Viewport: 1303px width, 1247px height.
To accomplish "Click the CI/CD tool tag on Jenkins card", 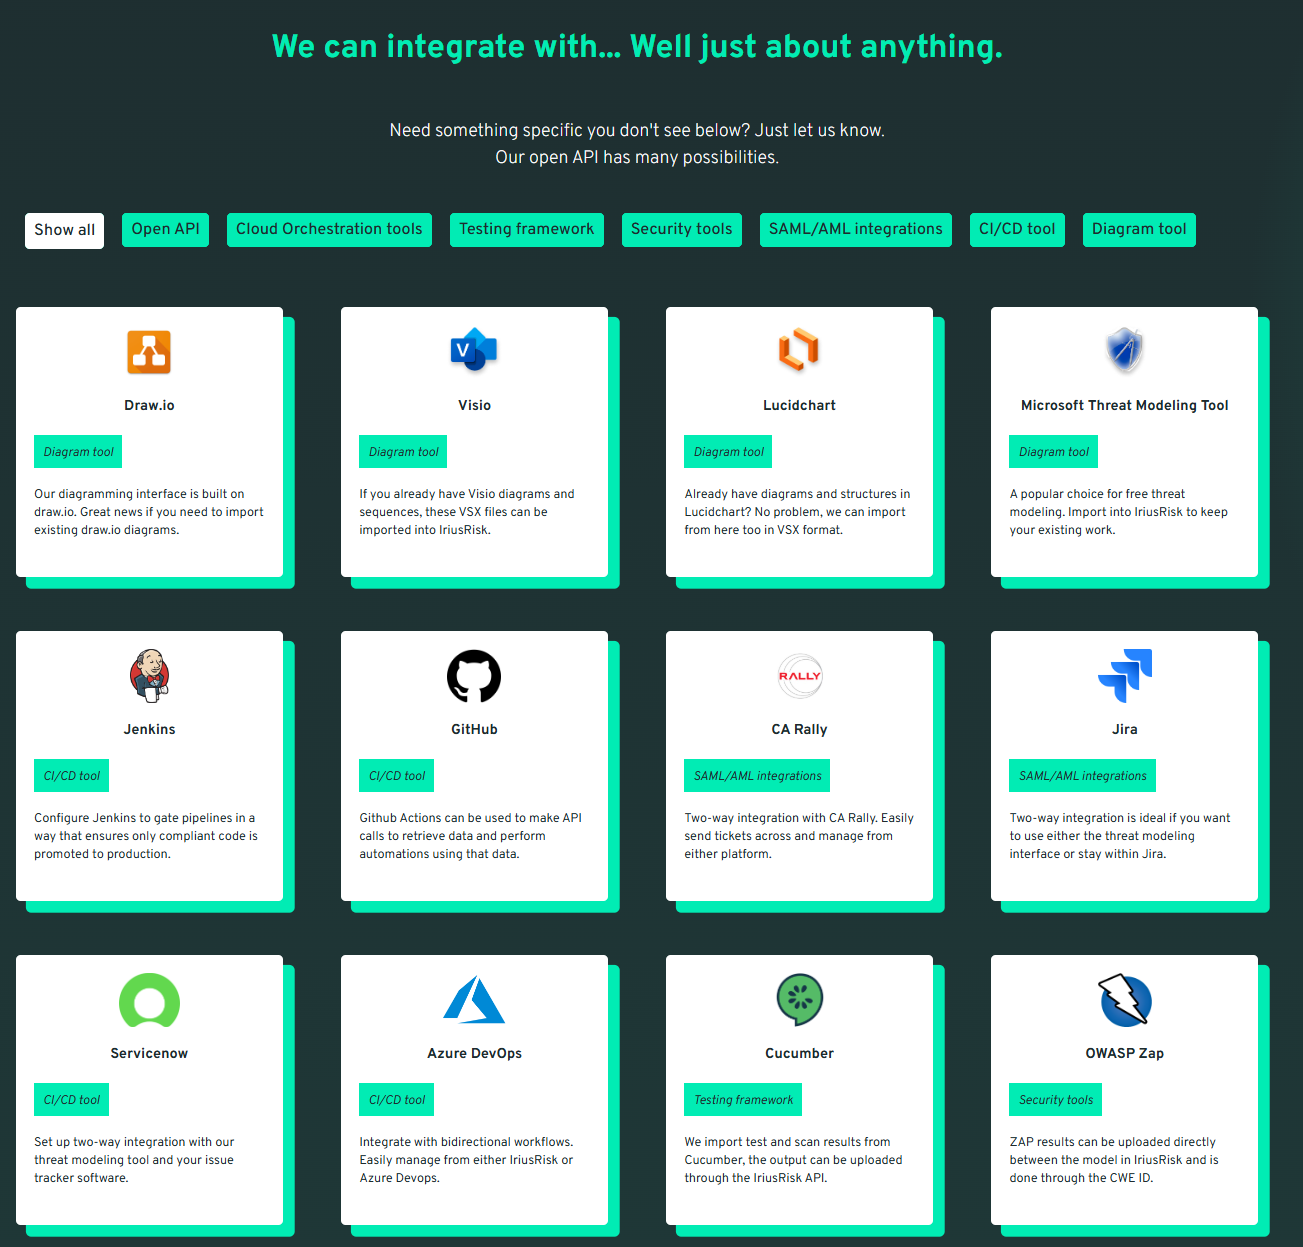I will point(72,776).
